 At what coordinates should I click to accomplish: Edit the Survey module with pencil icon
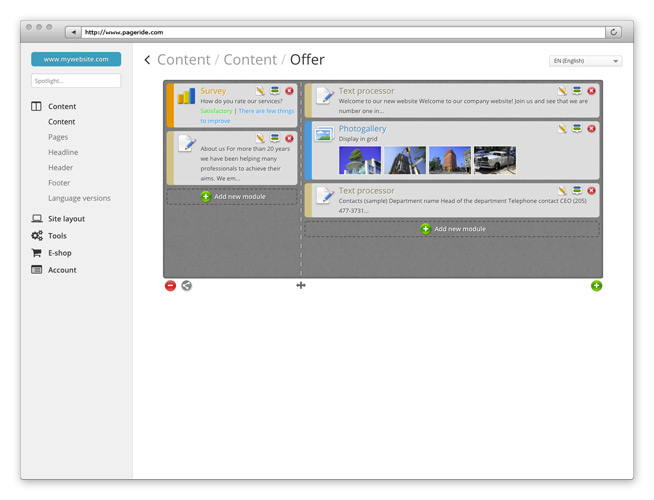(261, 91)
